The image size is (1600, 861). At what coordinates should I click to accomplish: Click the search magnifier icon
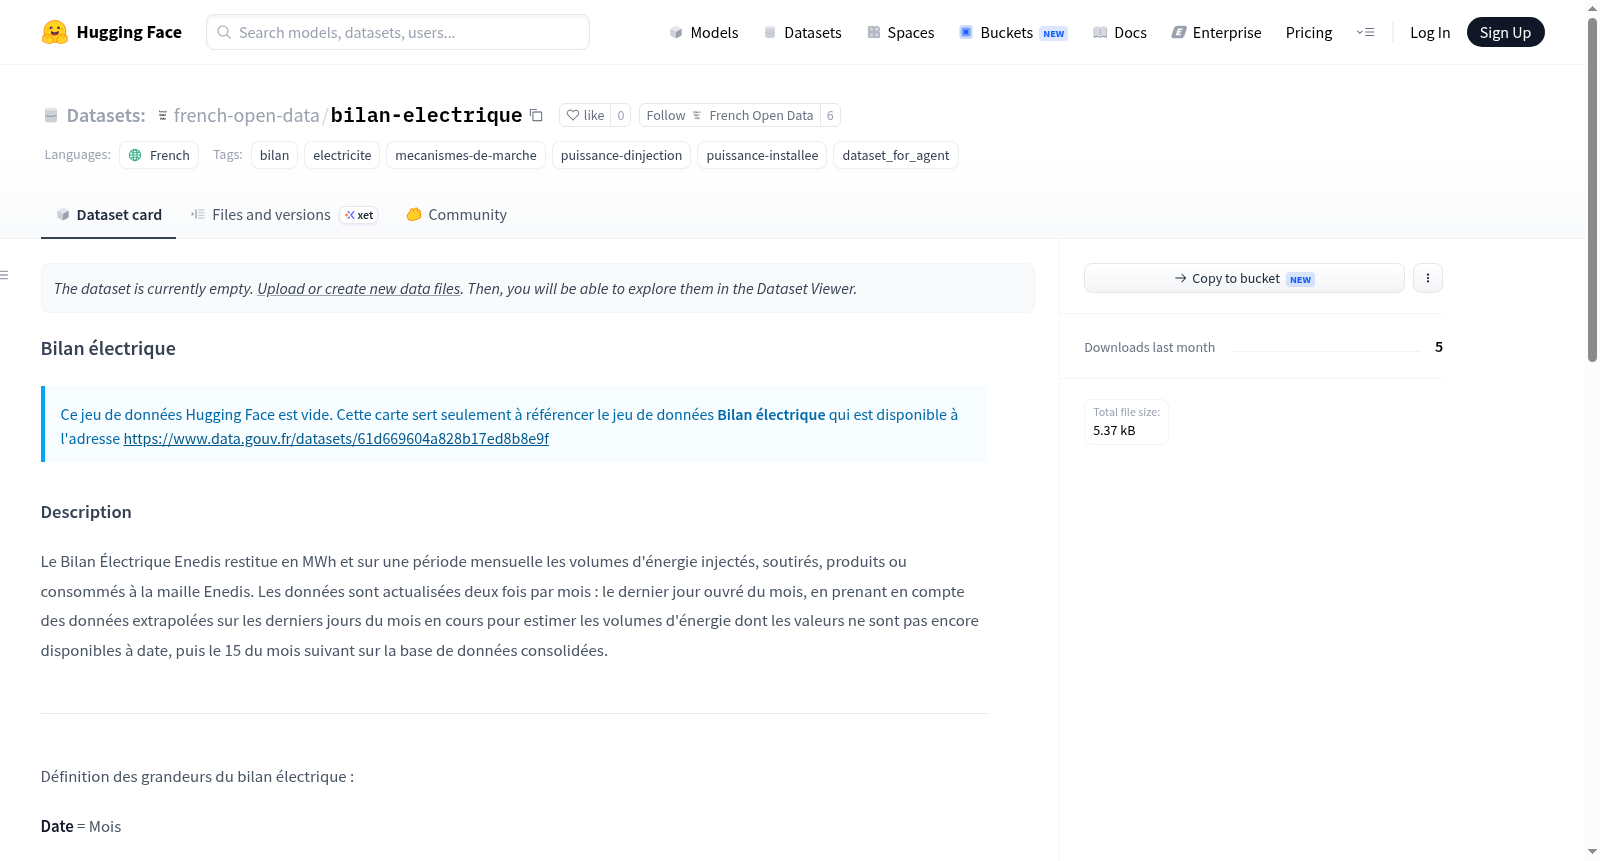224,32
